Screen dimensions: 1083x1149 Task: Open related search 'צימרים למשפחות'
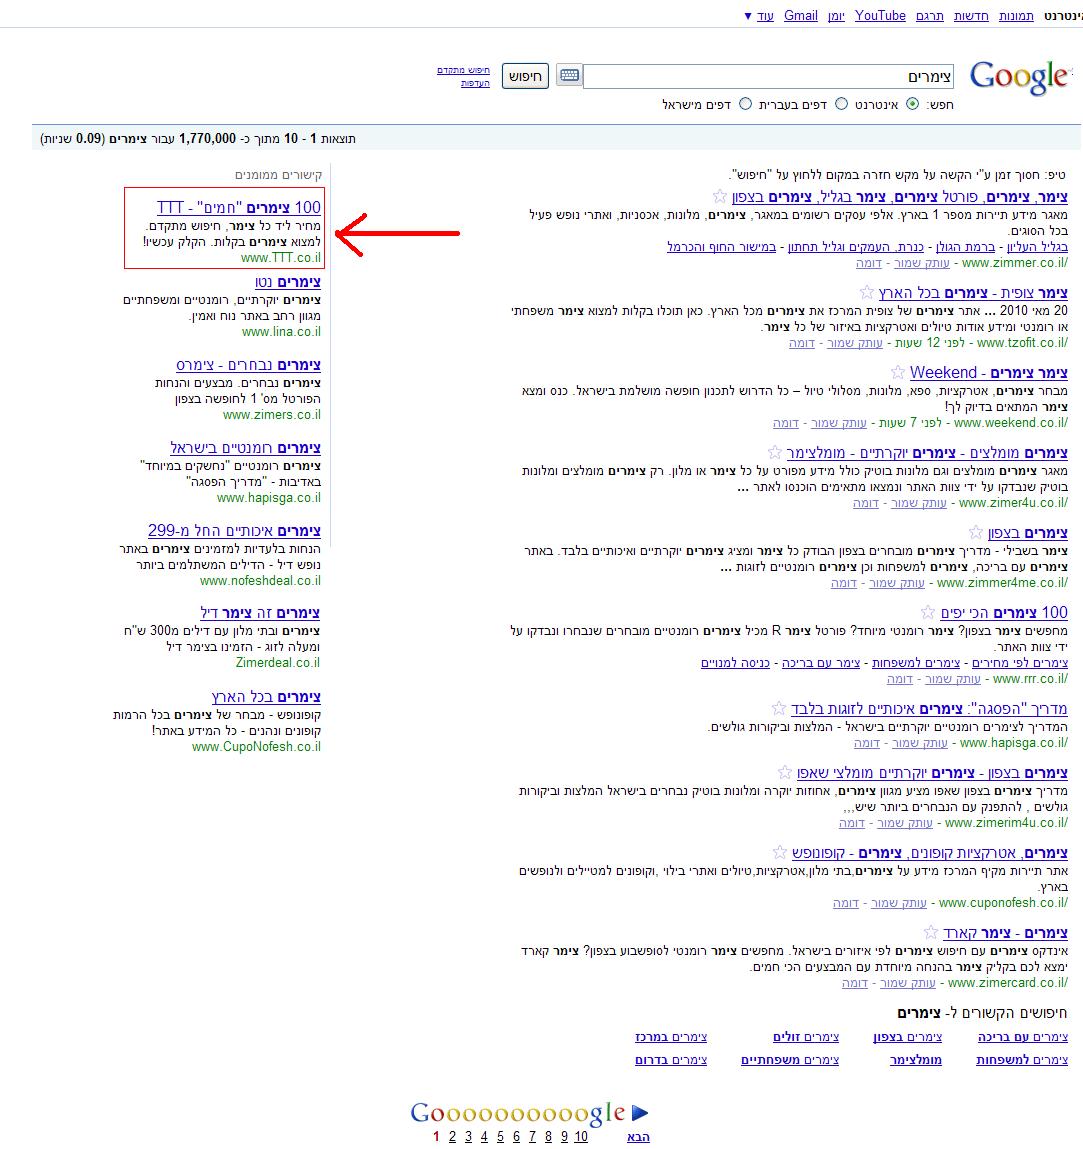[x=1022, y=1060]
